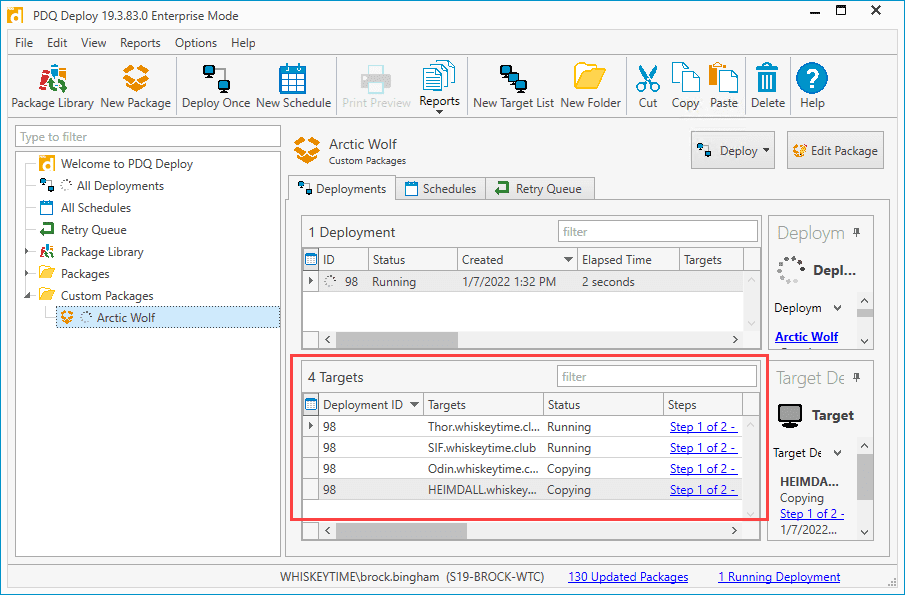Open Step 1 of 2 link for Thor
The width and height of the screenshot is (905, 595).
(x=703, y=427)
